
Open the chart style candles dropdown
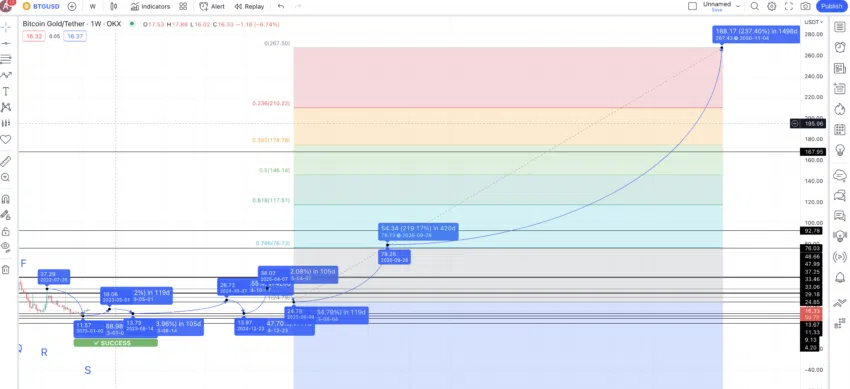(x=113, y=7)
